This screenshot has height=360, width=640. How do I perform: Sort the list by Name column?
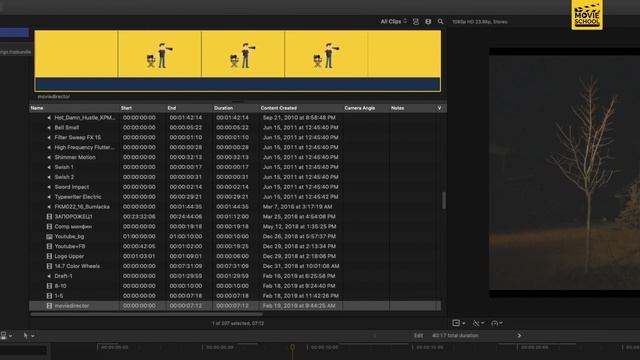[x=37, y=108]
